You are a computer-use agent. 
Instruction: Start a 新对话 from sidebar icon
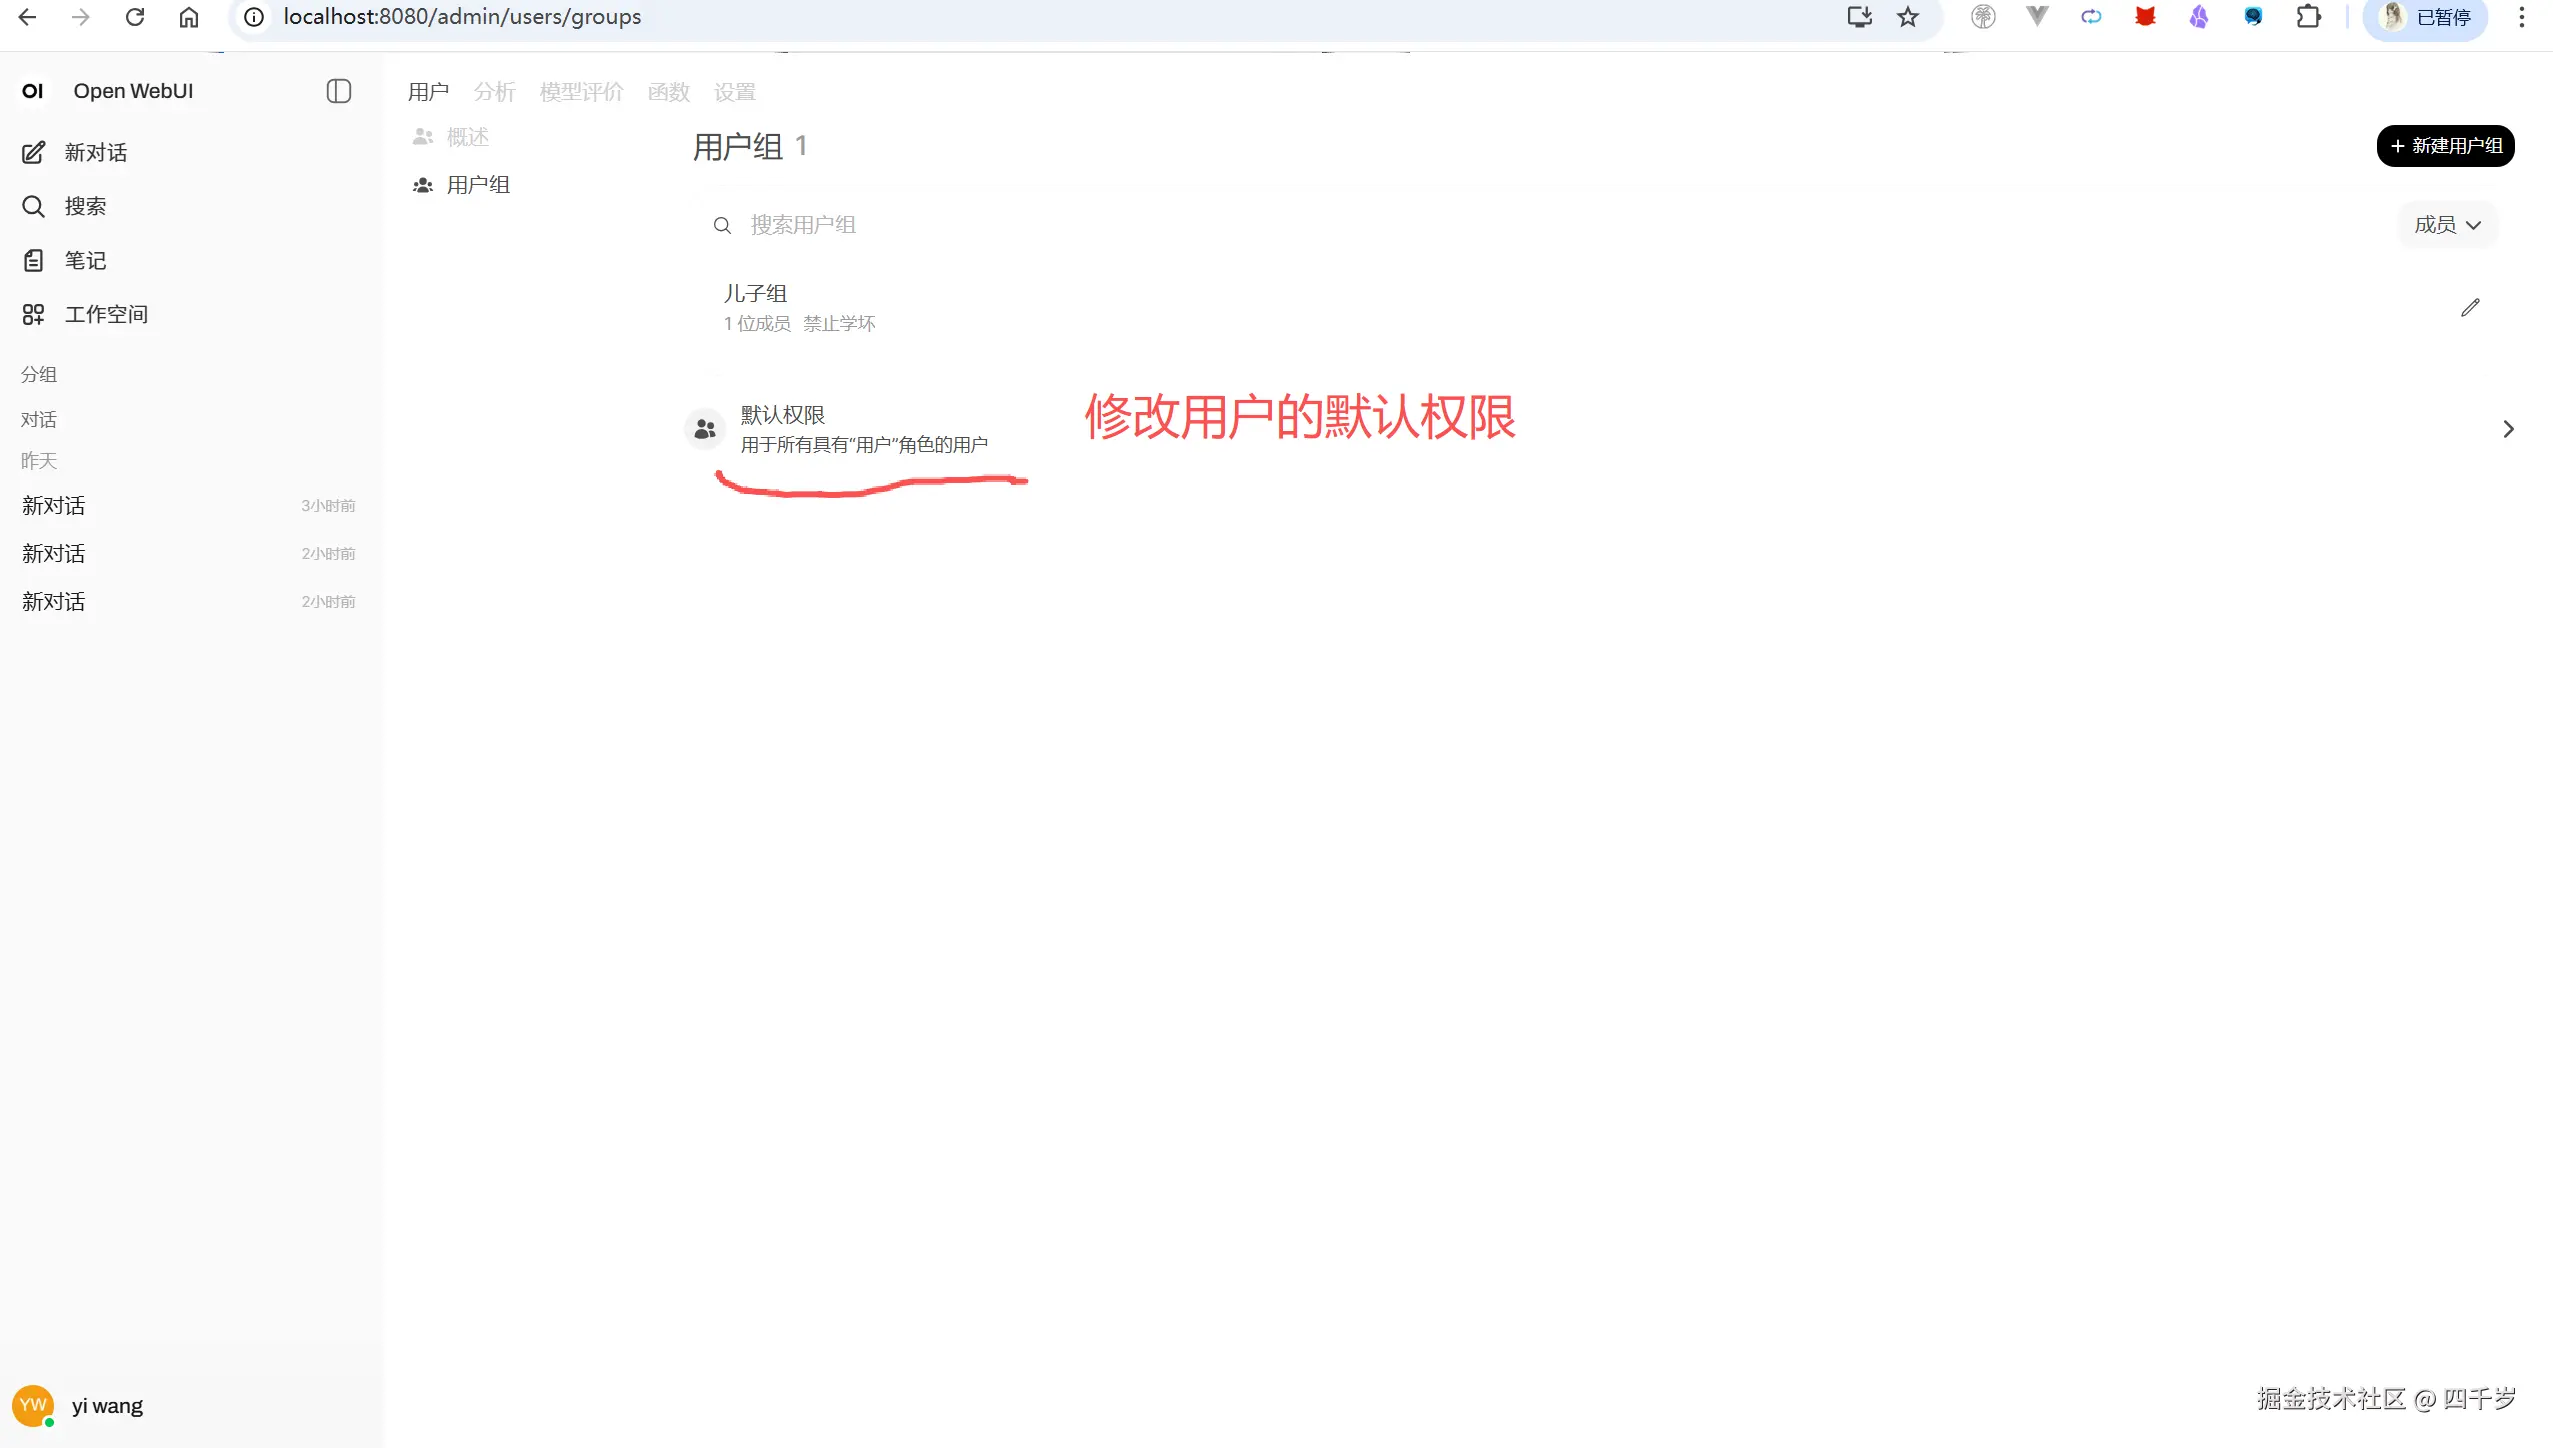pos(33,152)
